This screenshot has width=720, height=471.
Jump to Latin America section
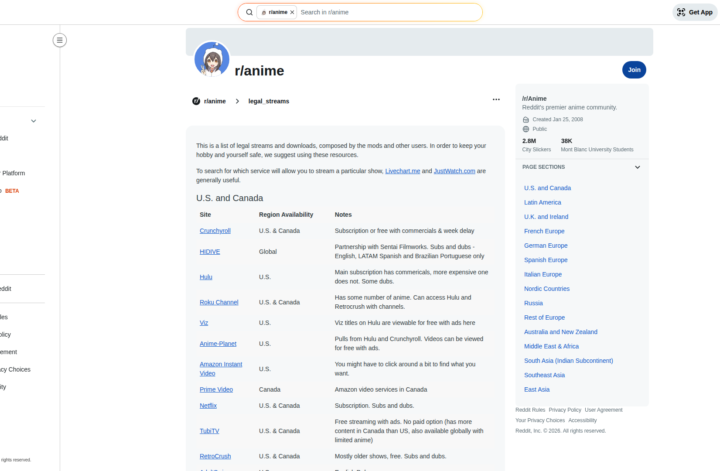(542, 202)
